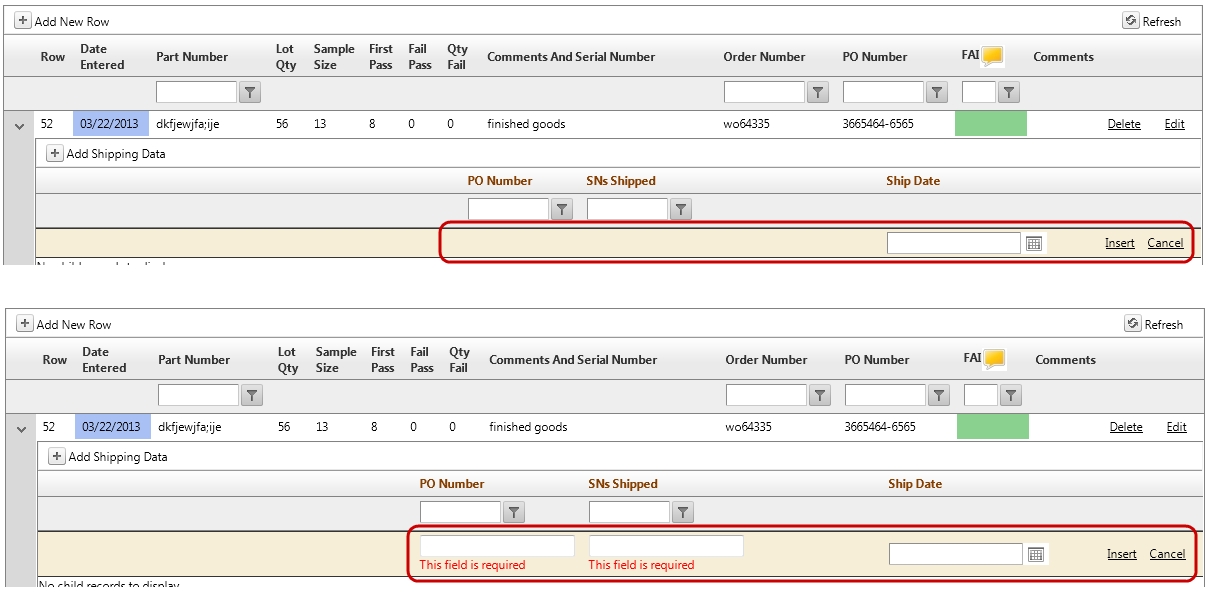Click Add New Row plus icon in upper grid
The image size is (1213, 600).
tap(23, 21)
